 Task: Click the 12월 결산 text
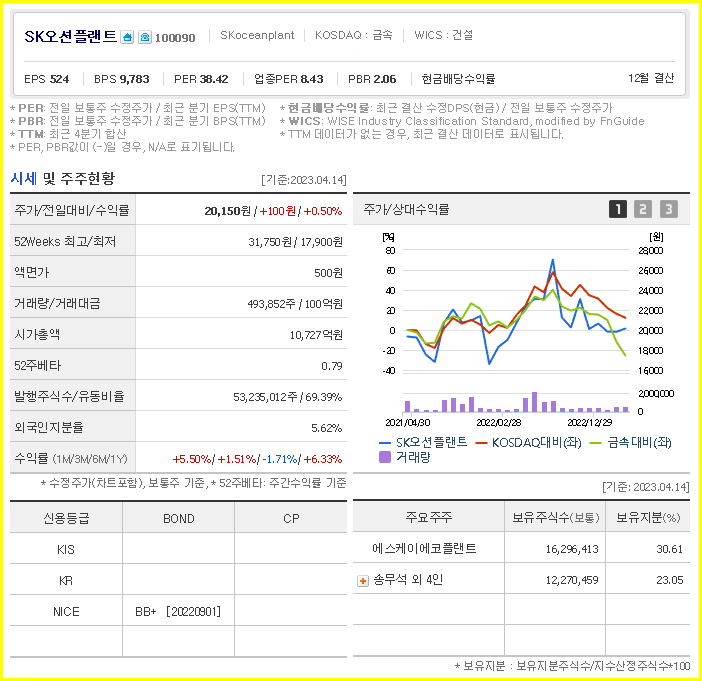click(651, 78)
